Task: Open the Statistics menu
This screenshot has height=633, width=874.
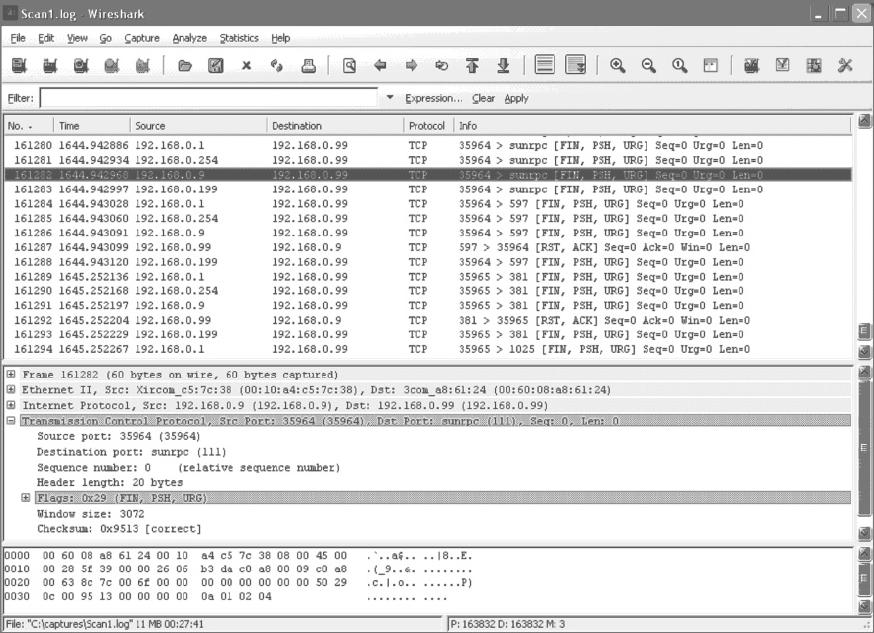Action: pyautogui.click(x=239, y=38)
